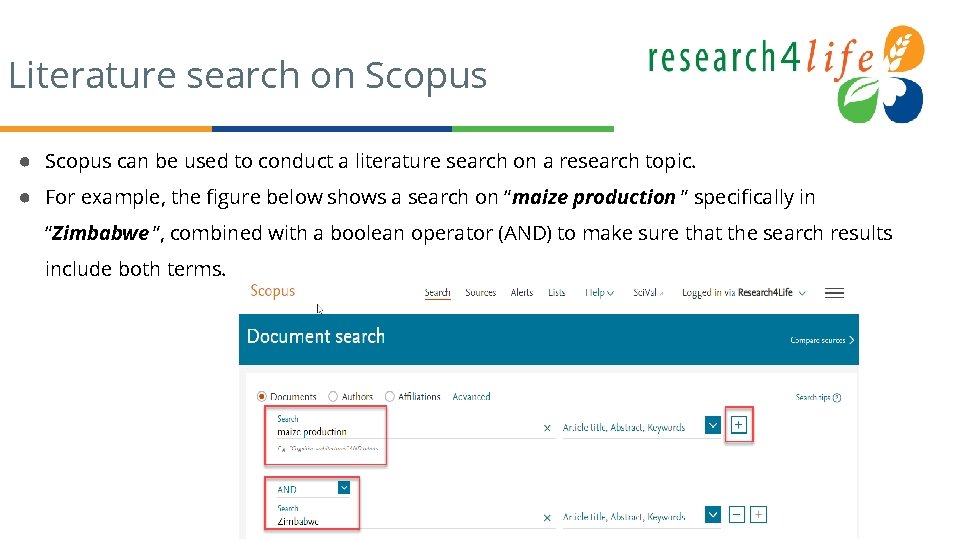Select the Authors radio button
960x540 pixels.
click(333, 397)
